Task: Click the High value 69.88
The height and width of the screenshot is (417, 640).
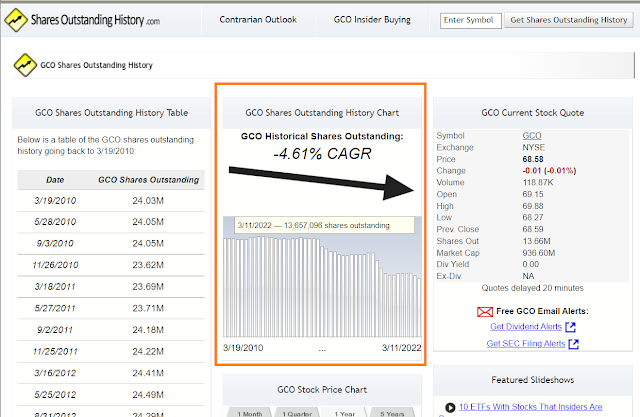Action: click(533, 206)
